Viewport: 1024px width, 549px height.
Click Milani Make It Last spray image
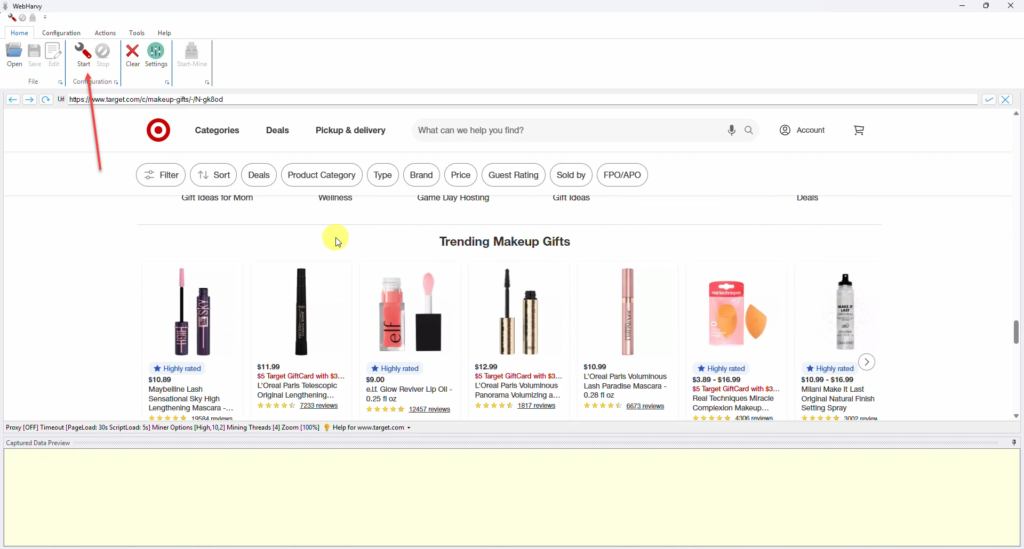(x=844, y=312)
